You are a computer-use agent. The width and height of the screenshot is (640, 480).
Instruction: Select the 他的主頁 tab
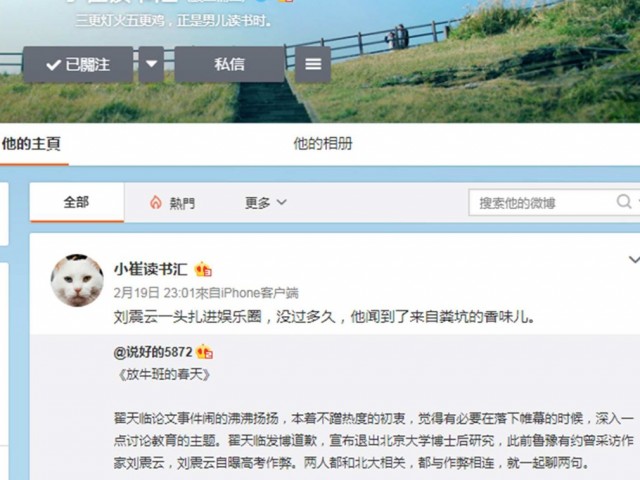click(31, 144)
